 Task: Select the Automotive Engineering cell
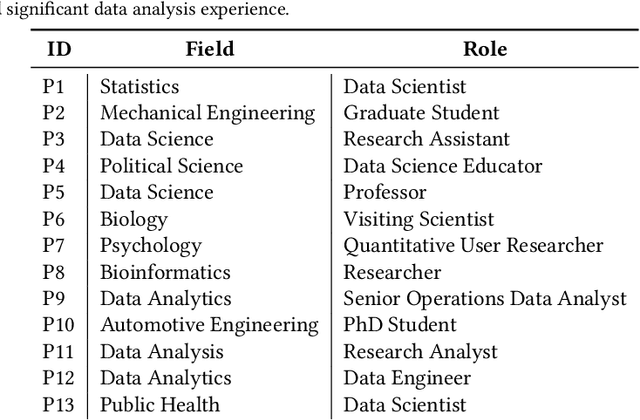click(x=209, y=325)
